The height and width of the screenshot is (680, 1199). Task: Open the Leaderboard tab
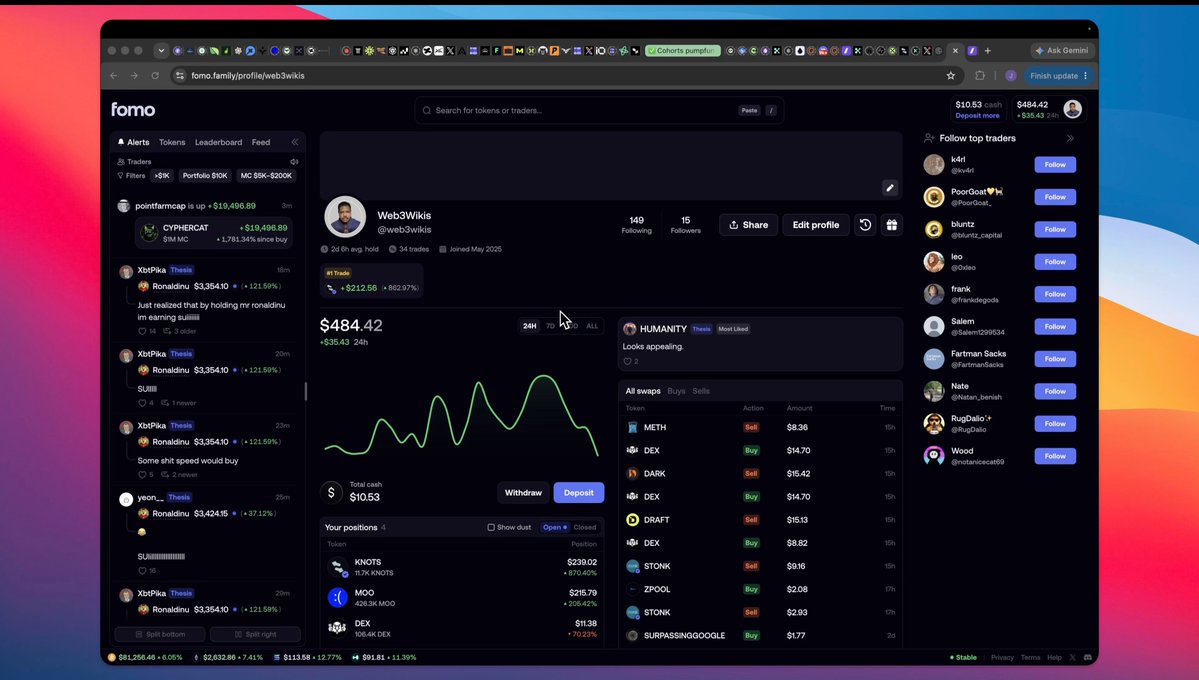pyautogui.click(x=219, y=142)
